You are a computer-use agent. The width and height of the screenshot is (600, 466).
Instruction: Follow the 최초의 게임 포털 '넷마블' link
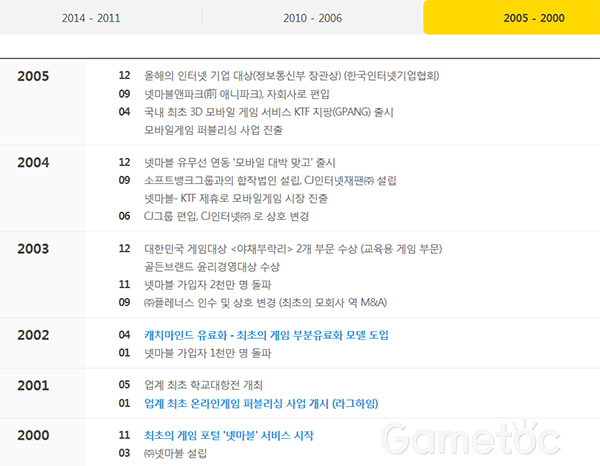point(244,435)
